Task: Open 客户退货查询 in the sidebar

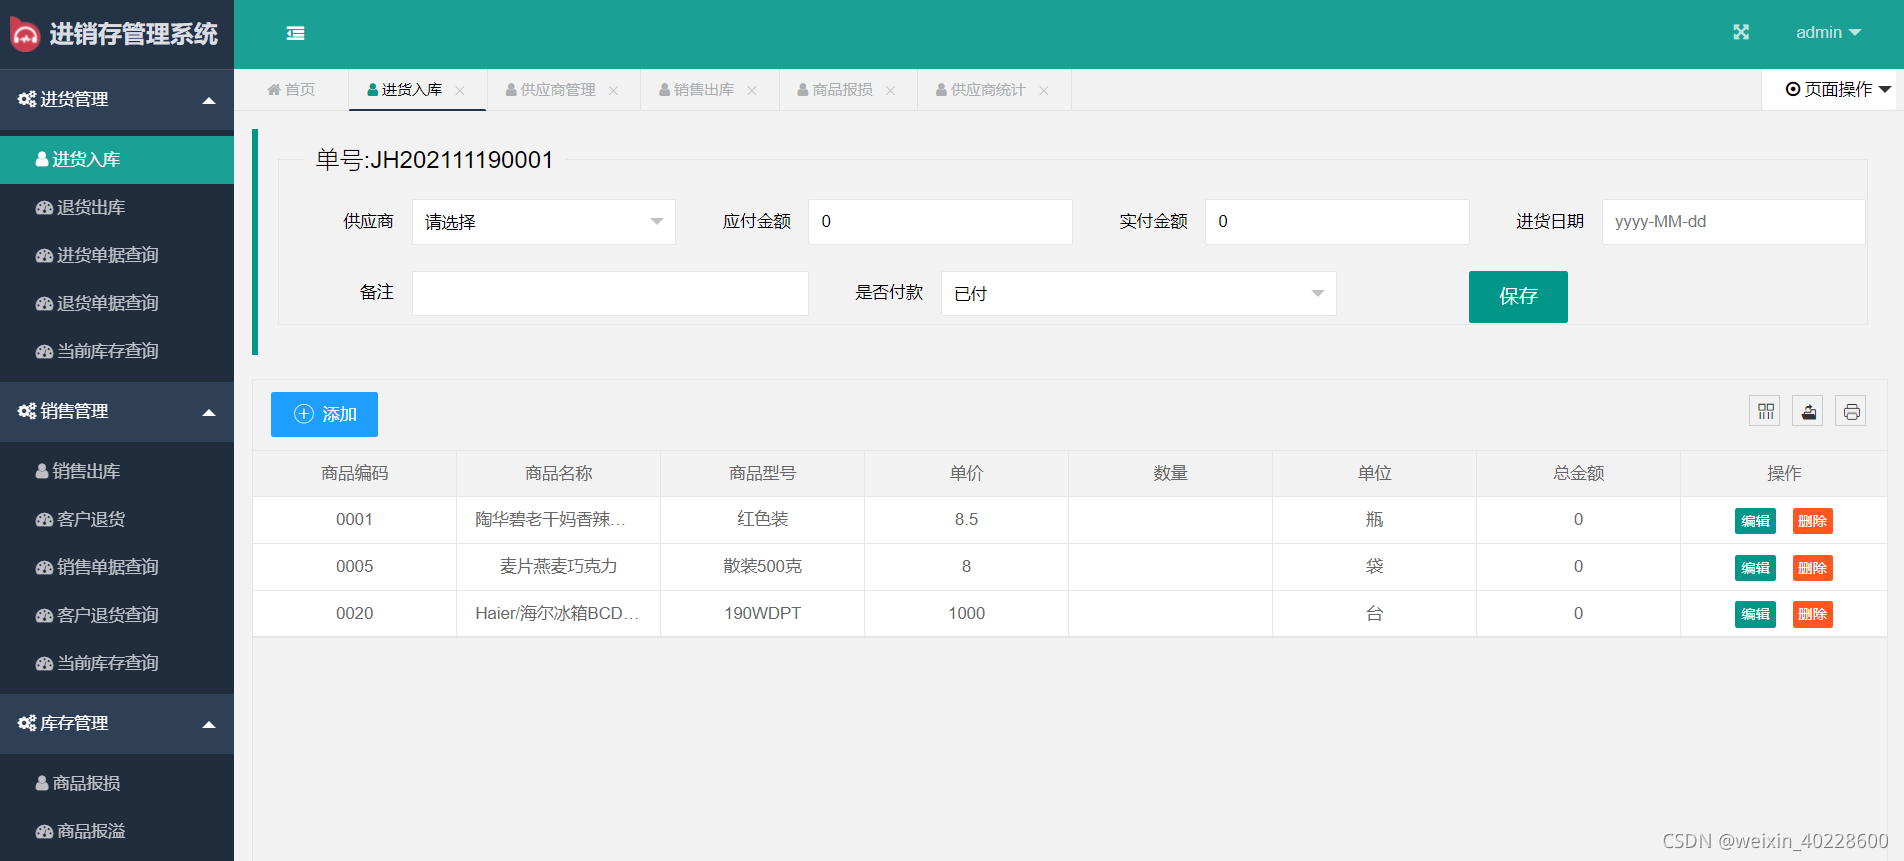Action: [x=117, y=615]
